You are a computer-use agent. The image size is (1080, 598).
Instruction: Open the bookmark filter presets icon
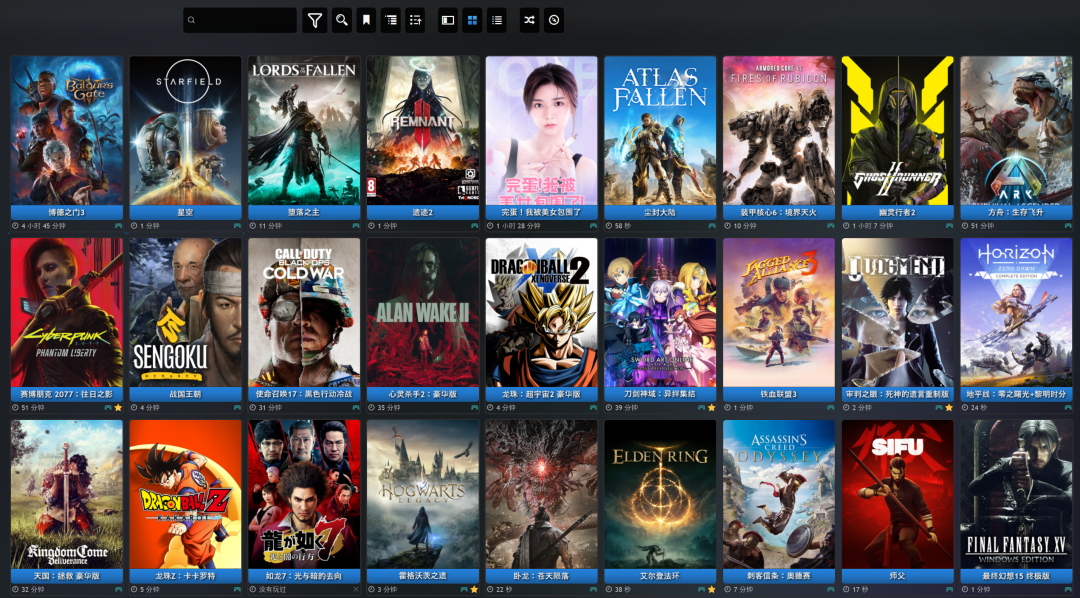(x=366, y=20)
